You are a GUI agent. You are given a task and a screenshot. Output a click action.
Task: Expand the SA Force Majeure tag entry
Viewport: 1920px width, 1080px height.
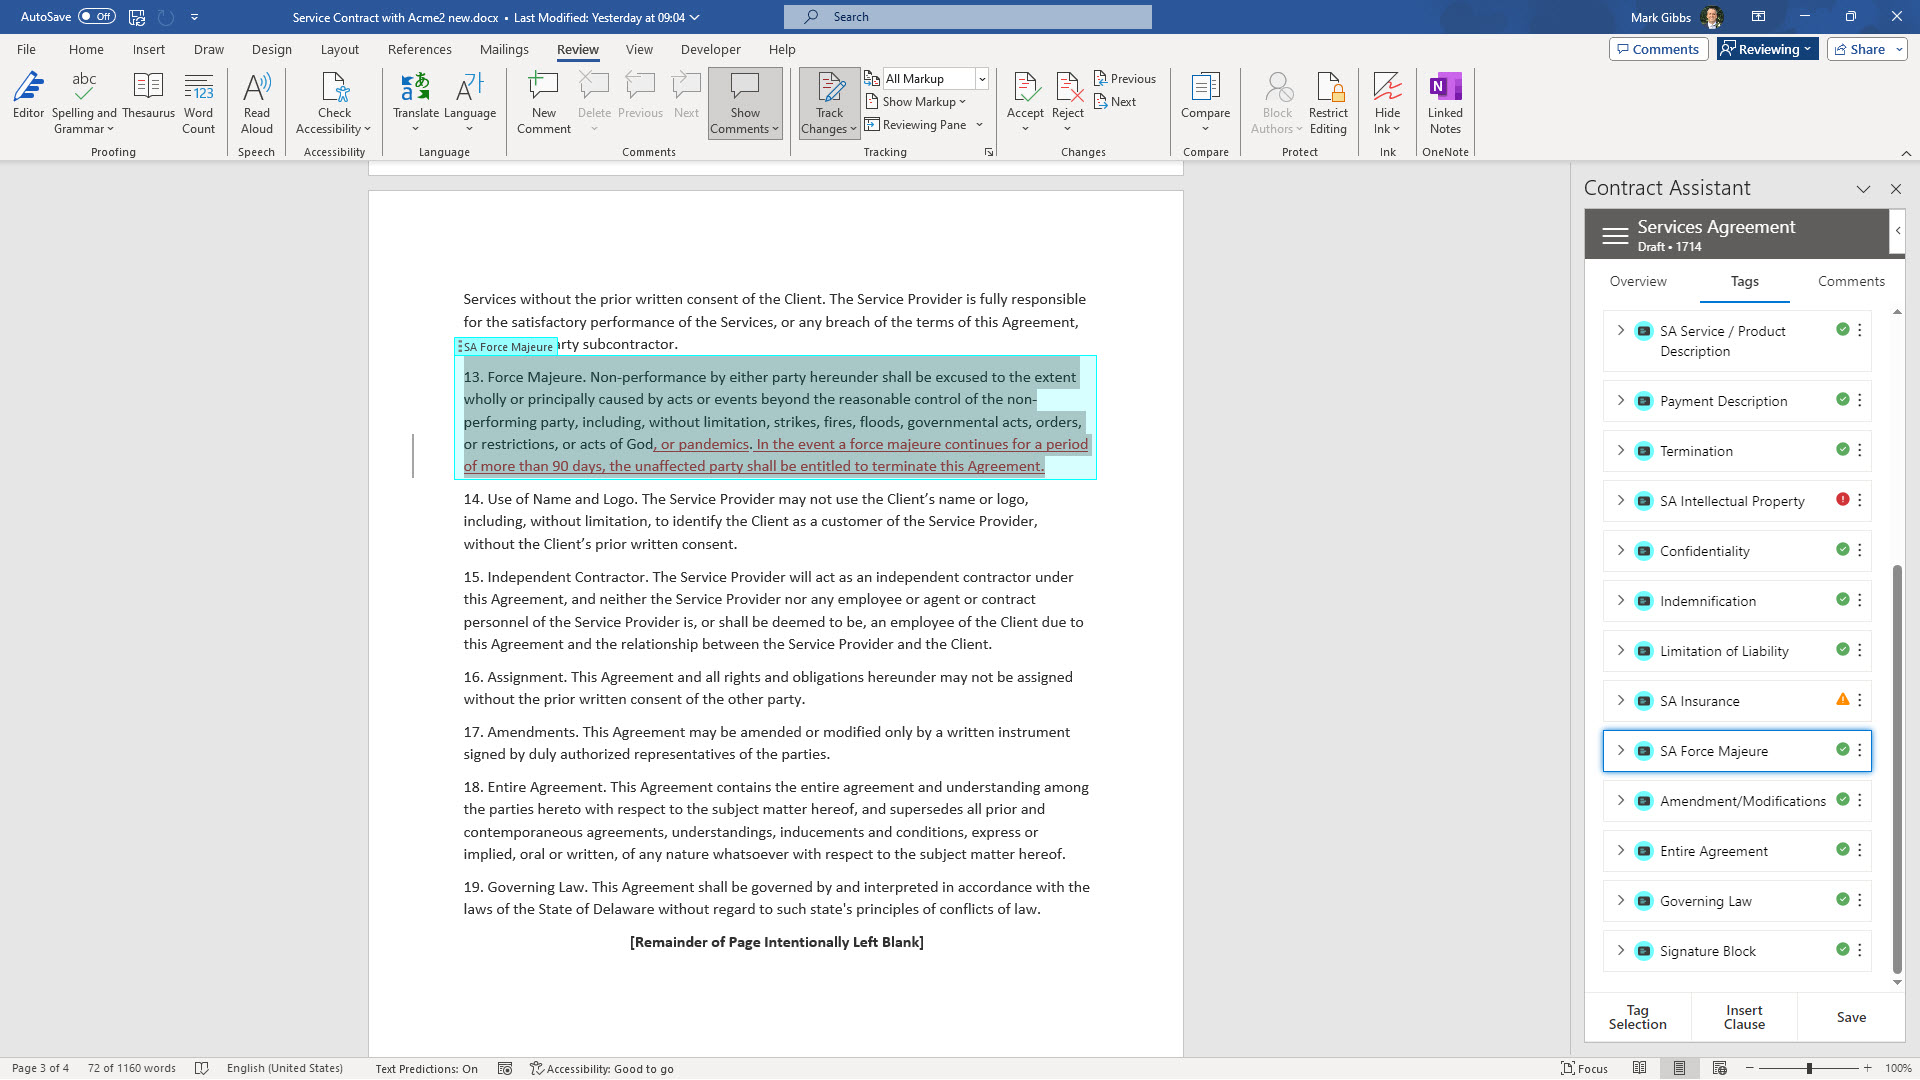1621,750
